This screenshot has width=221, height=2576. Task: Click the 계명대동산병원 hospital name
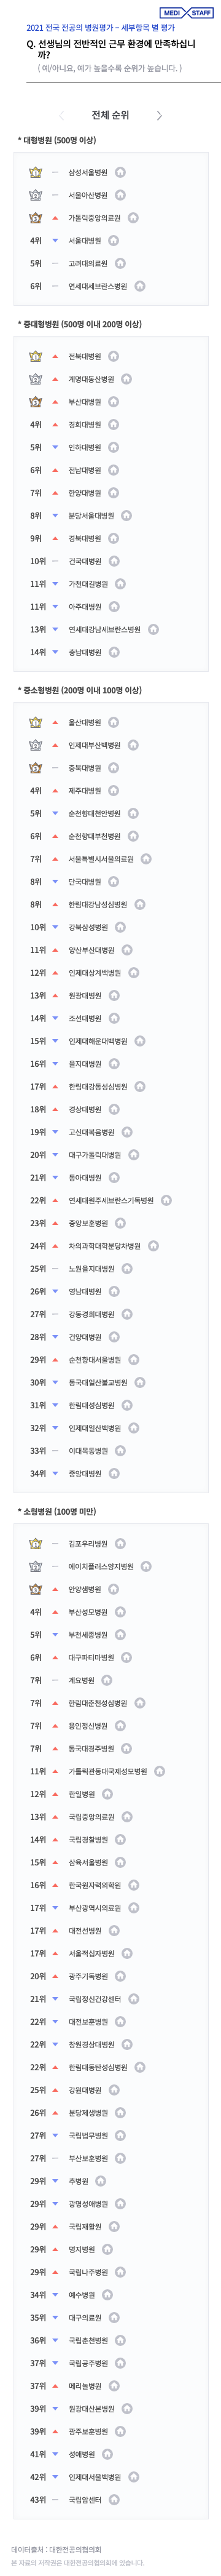pos(91,379)
